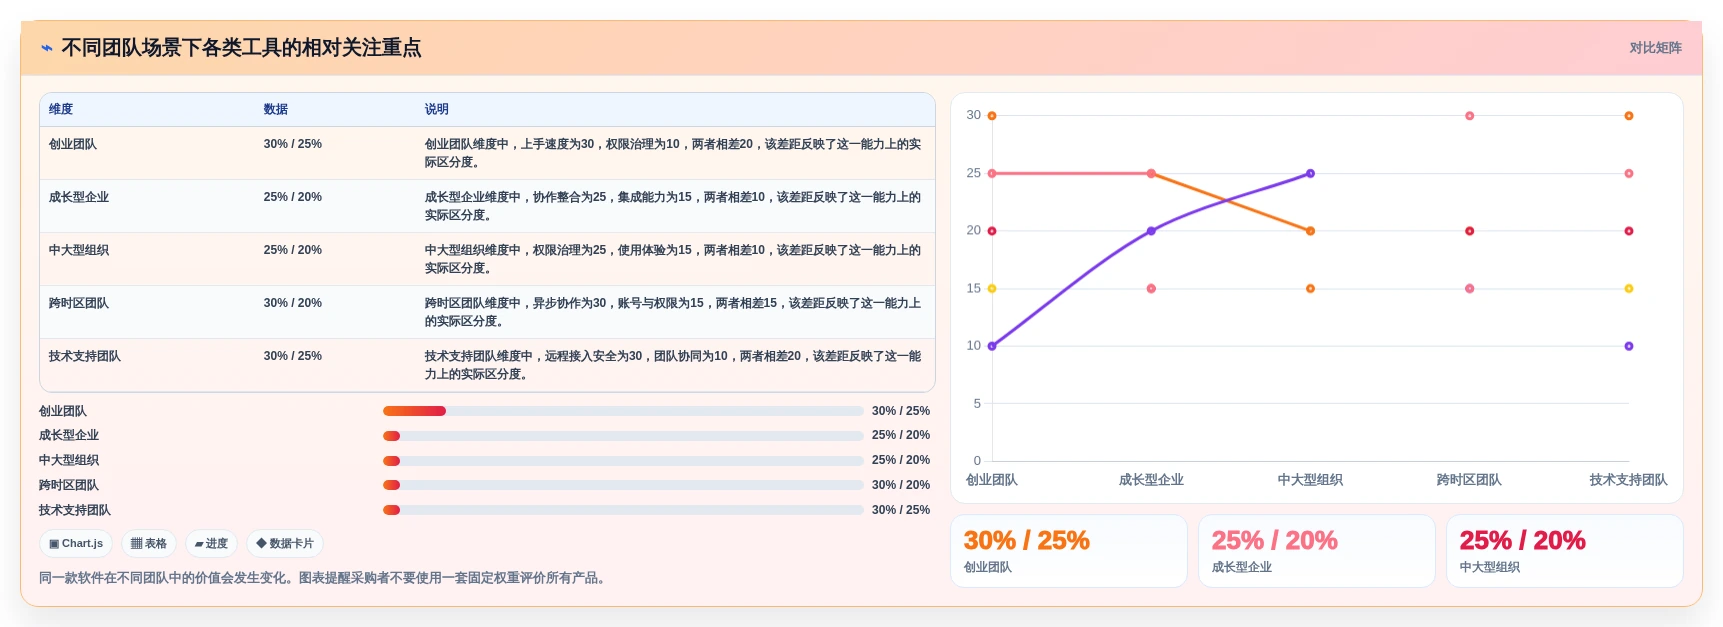Click the y-axis label 5 in the chart
1723x627 pixels.
[x=977, y=404]
